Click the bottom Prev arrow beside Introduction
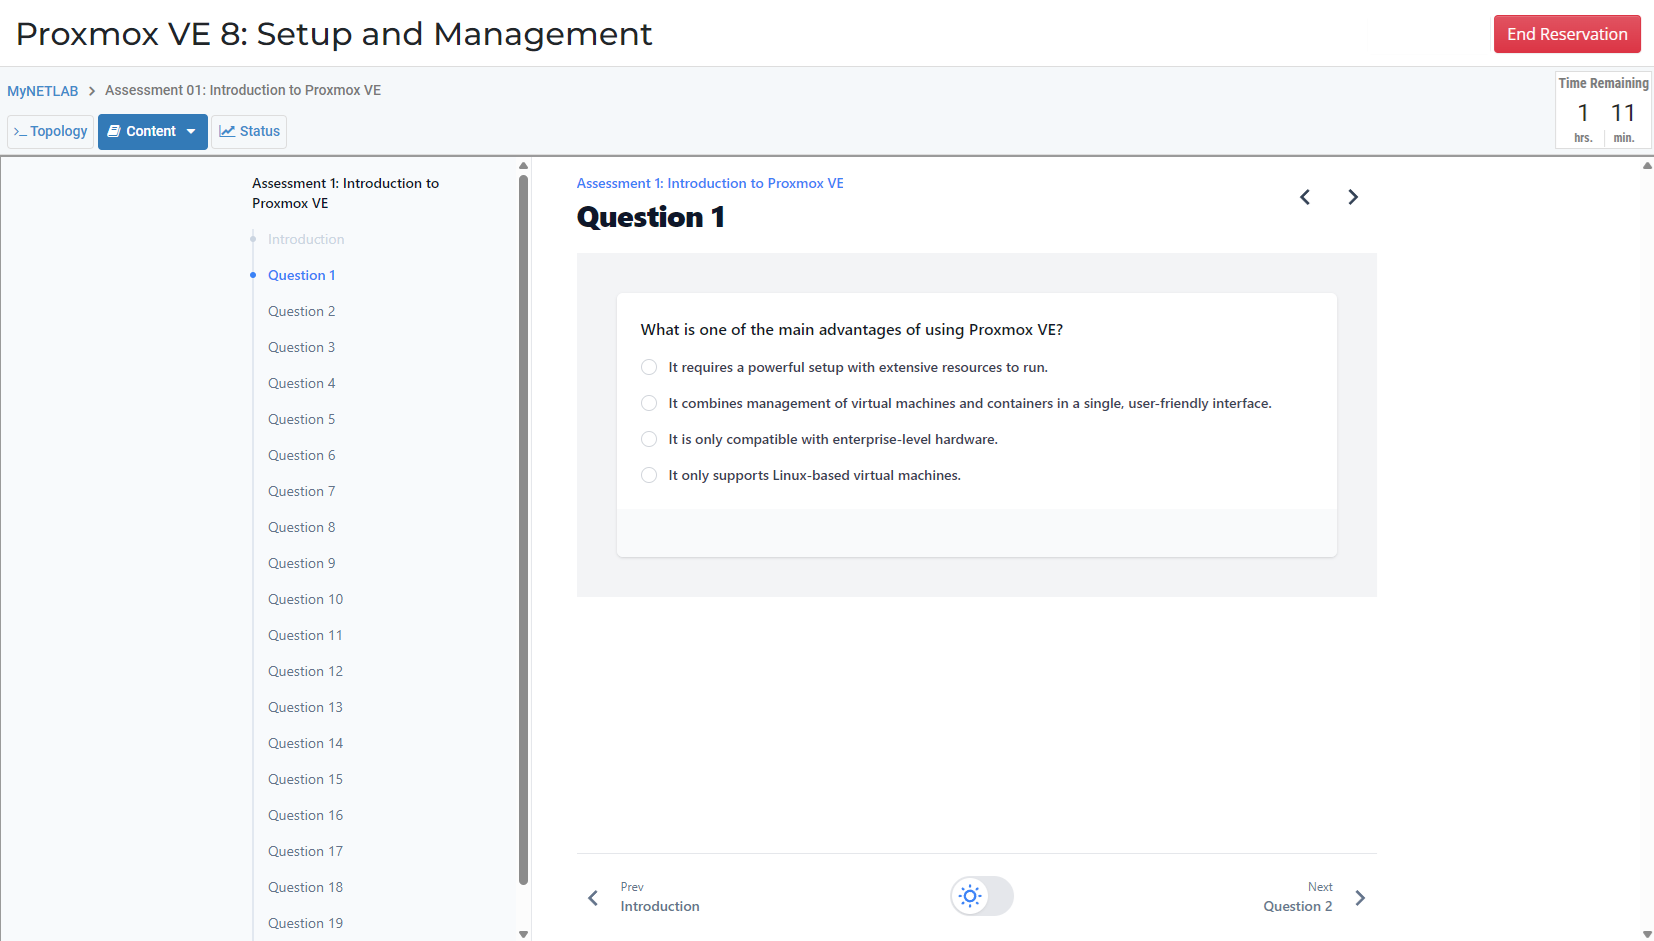This screenshot has height=941, width=1654. tap(593, 898)
